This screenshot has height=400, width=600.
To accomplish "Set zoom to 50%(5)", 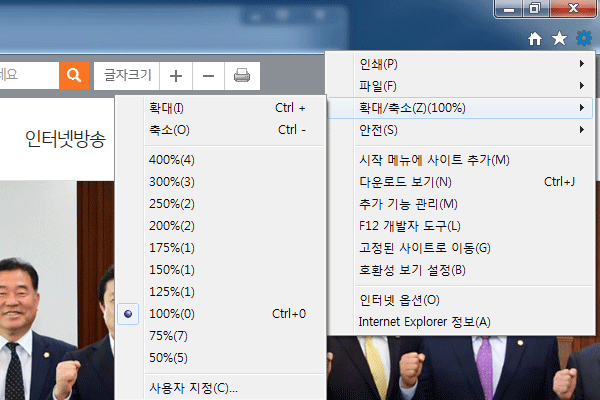I will [x=221, y=358].
